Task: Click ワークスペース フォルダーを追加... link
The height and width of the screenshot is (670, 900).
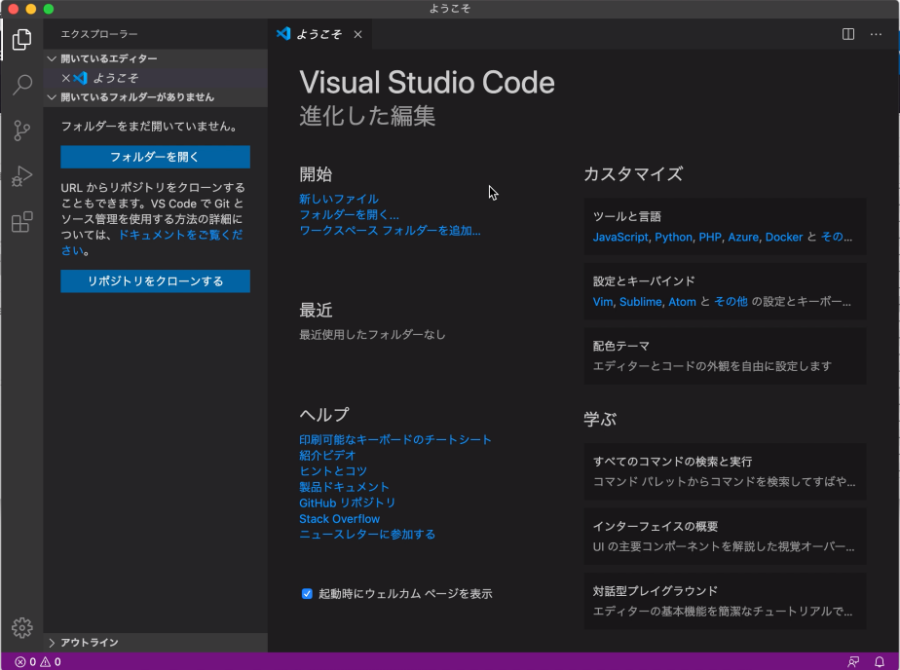Action: pyautogui.click(x=390, y=230)
